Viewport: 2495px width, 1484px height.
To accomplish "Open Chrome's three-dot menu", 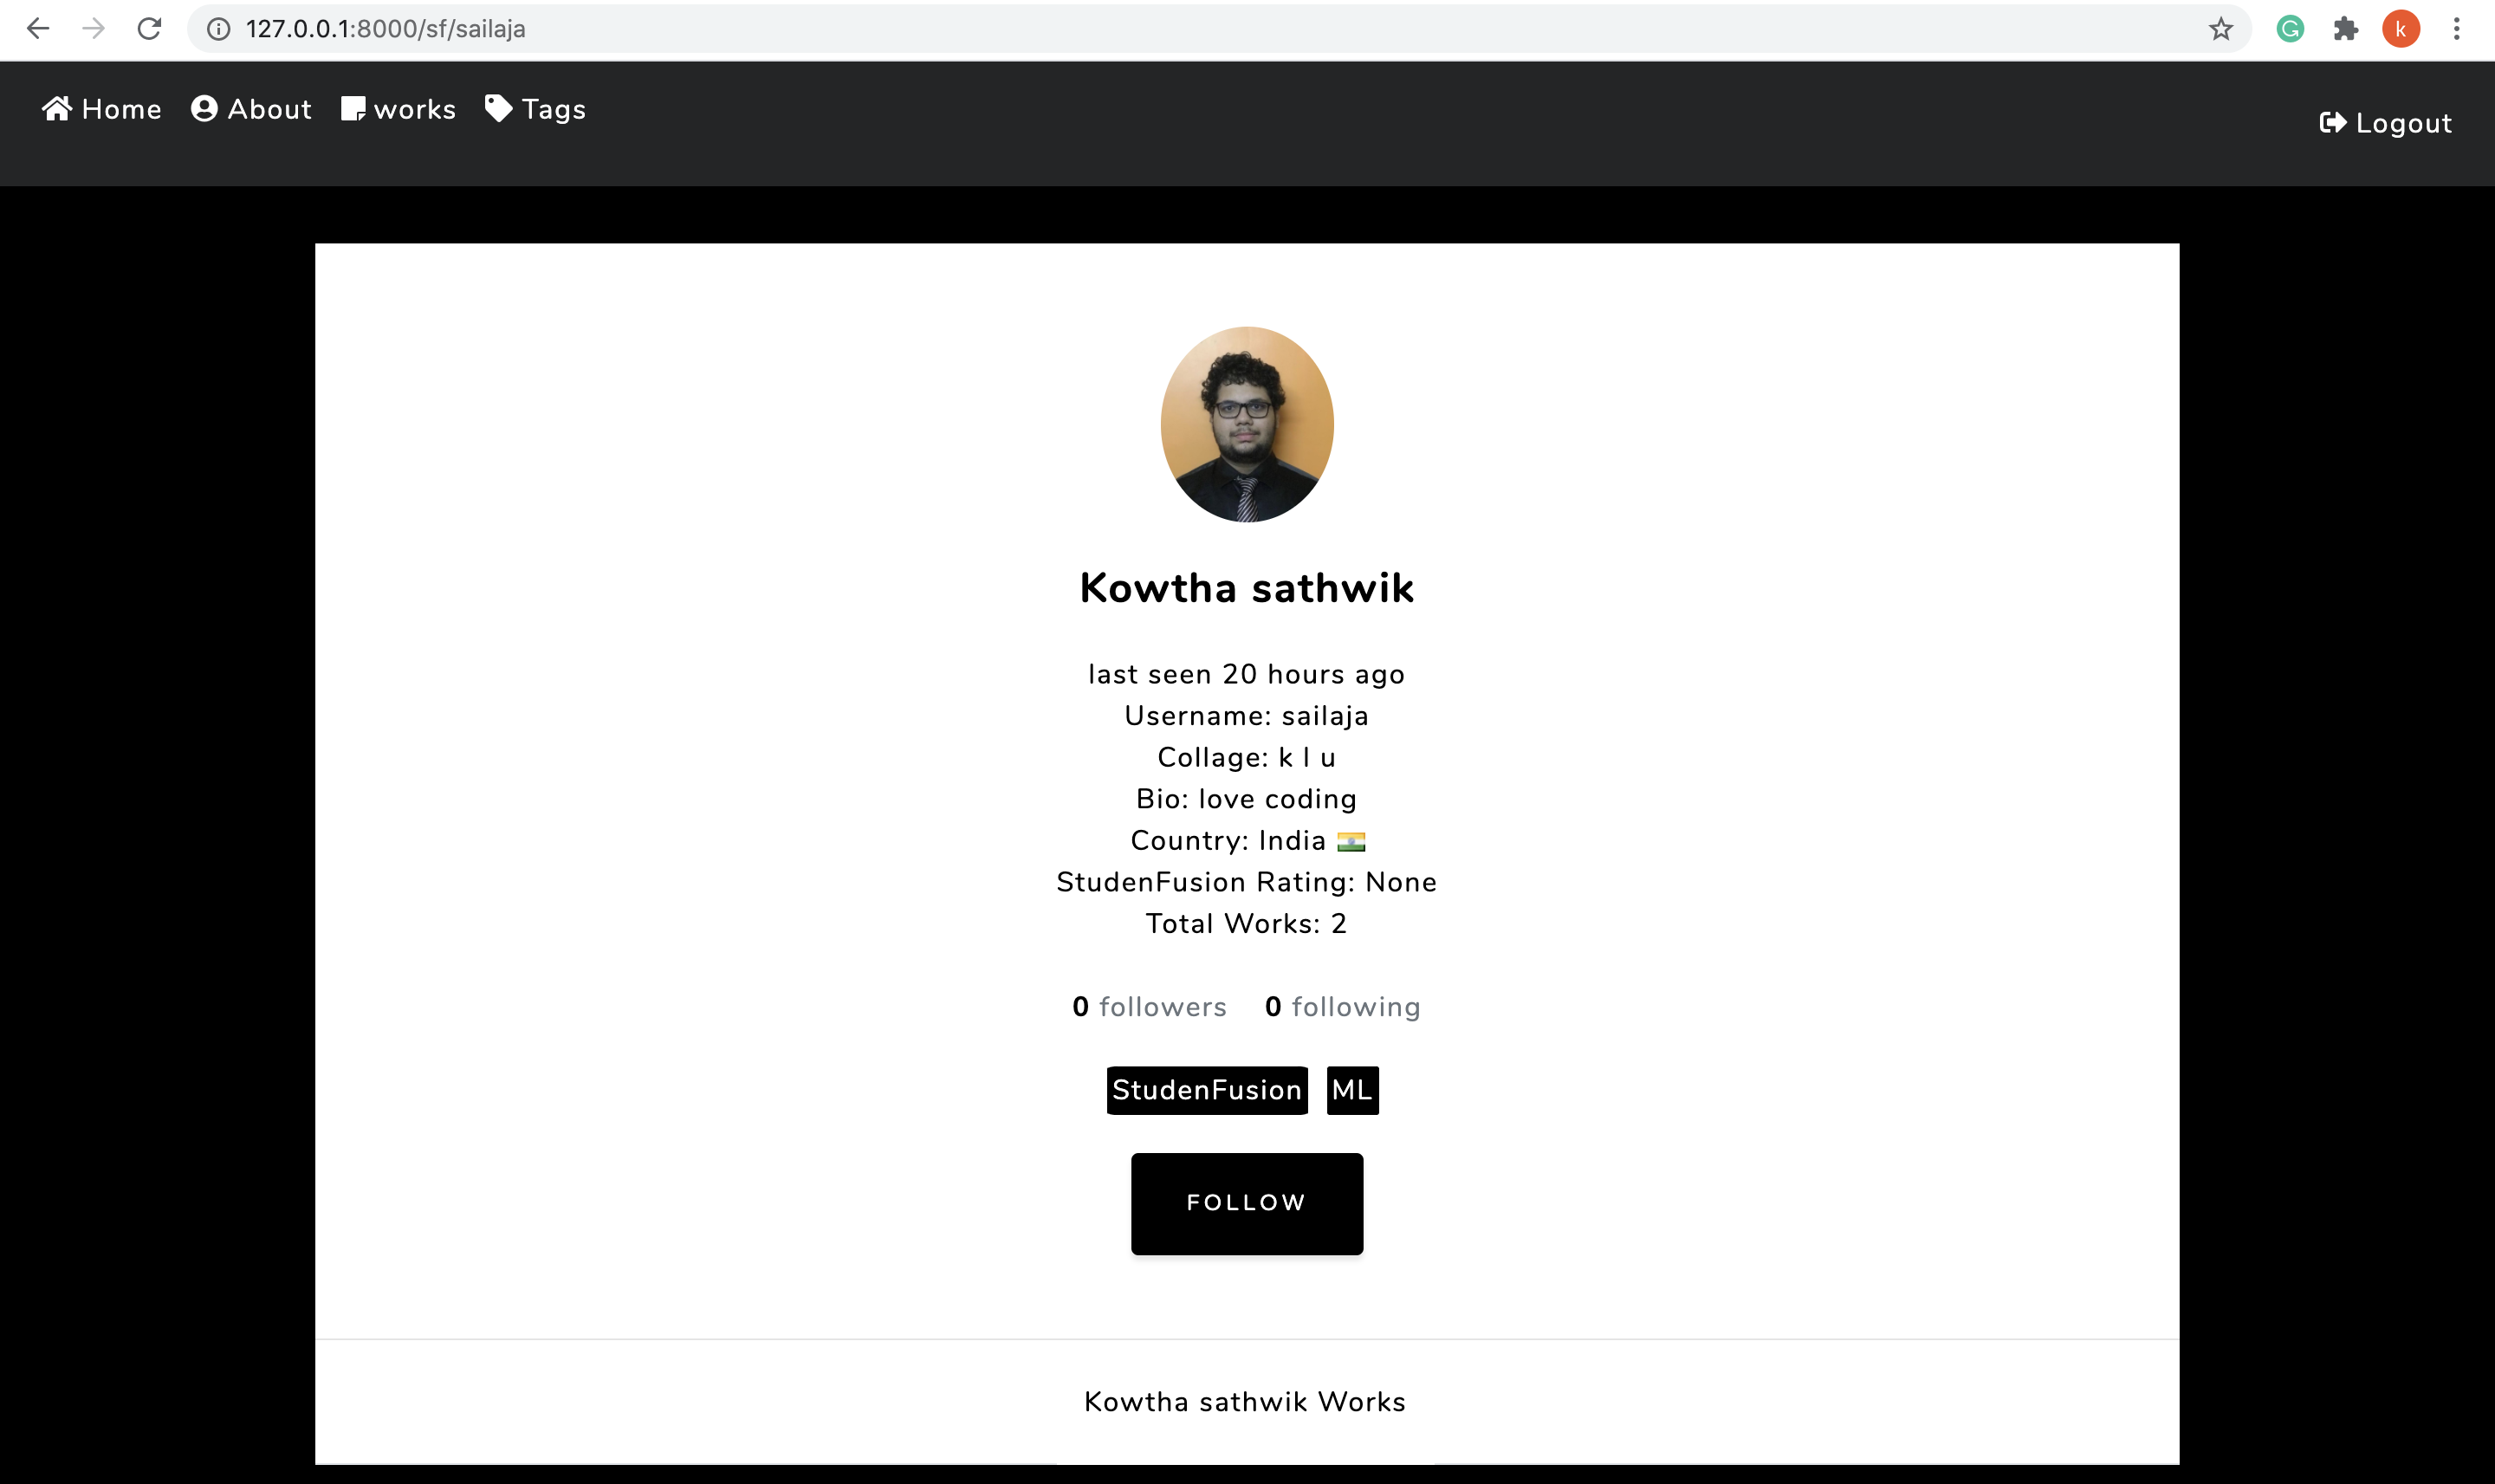I will coord(2456,29).
